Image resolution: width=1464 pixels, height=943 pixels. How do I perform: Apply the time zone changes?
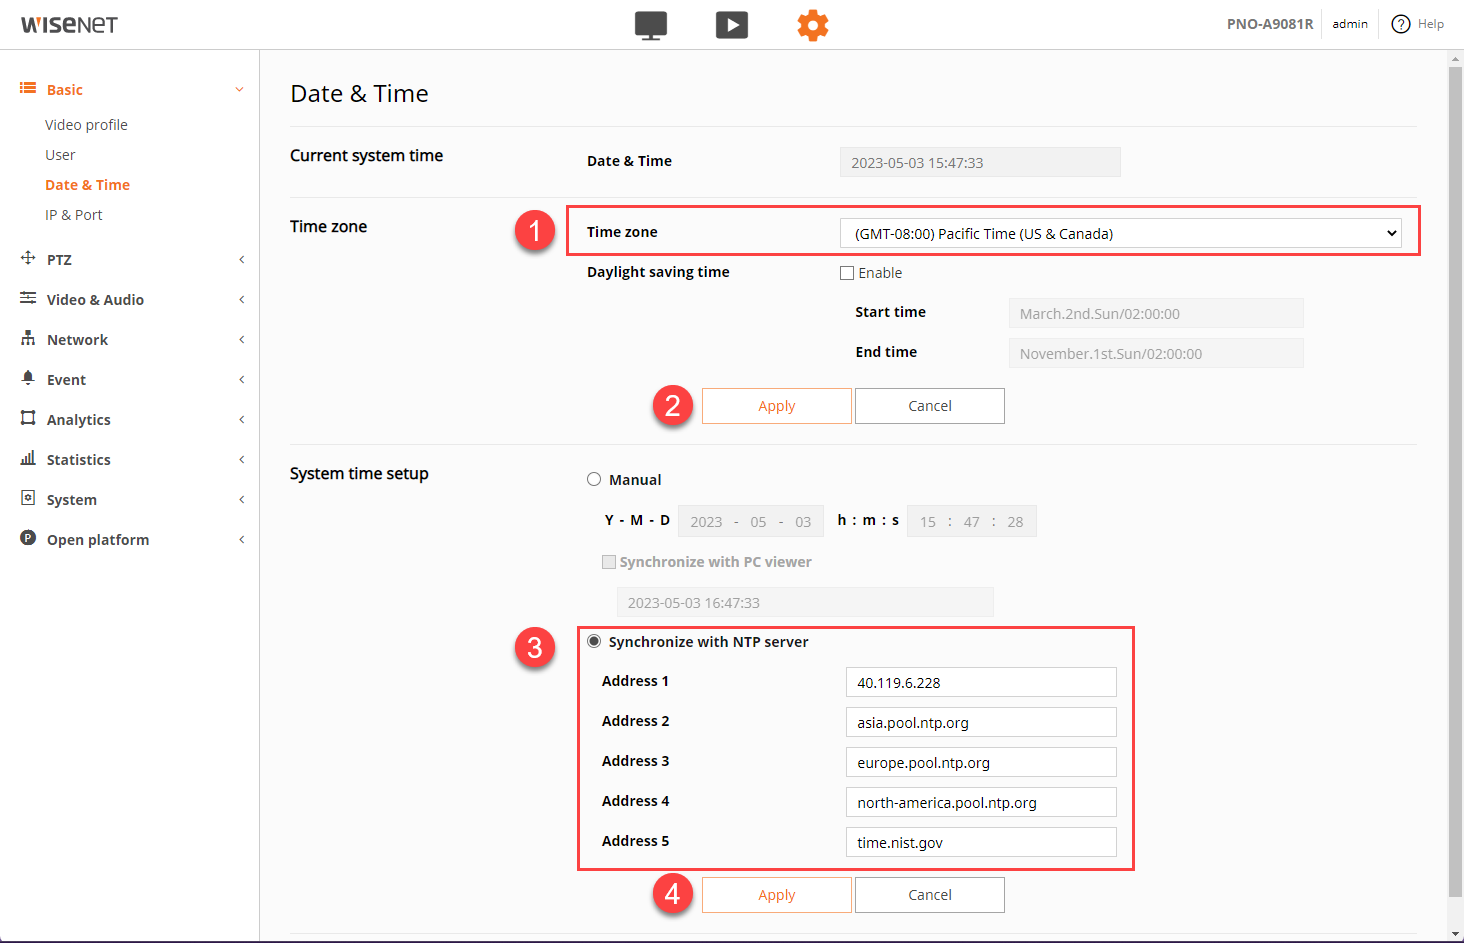tap(776, 406)
